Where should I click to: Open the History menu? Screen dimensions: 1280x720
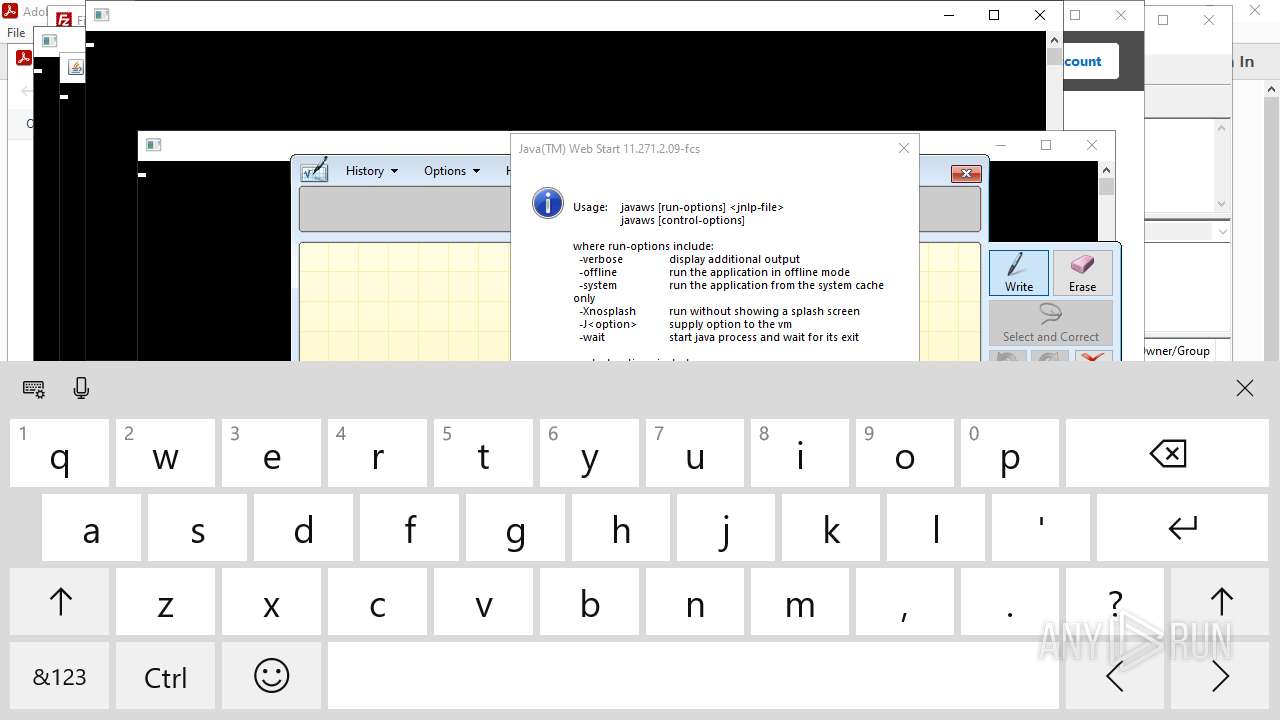tap(371, 171)
